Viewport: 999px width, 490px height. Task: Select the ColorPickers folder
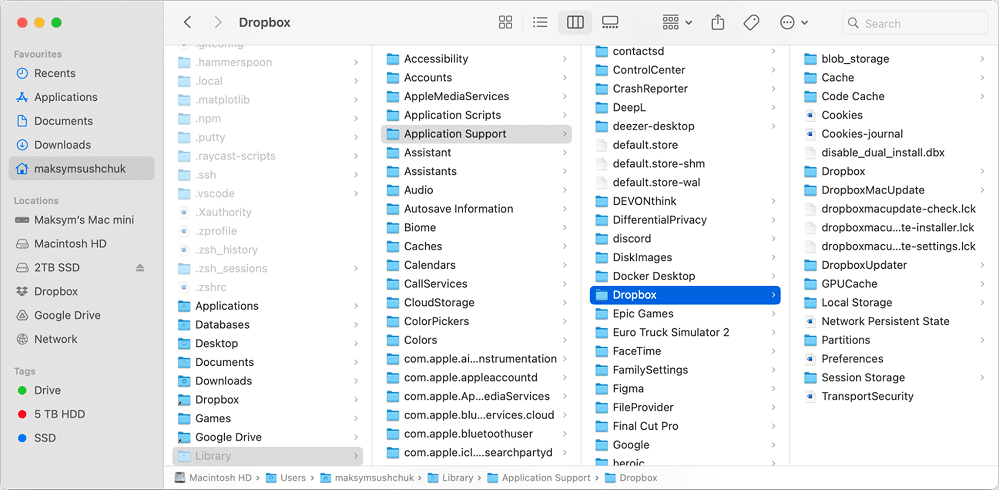tap(477, 321)
